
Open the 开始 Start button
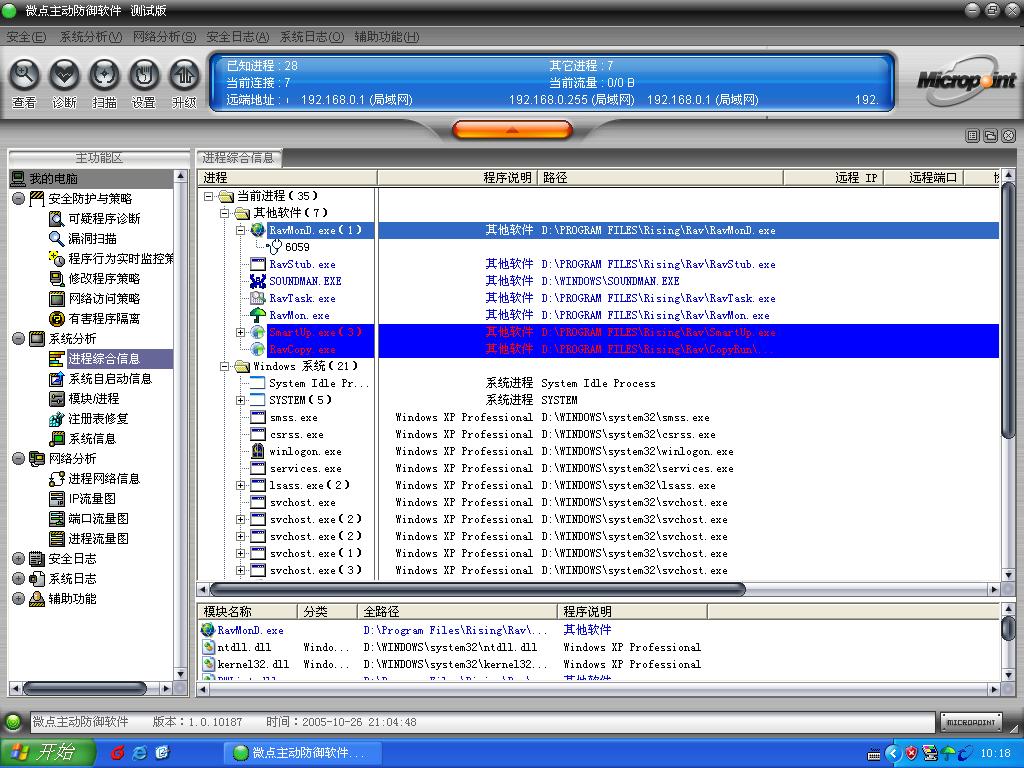(48, 753)
